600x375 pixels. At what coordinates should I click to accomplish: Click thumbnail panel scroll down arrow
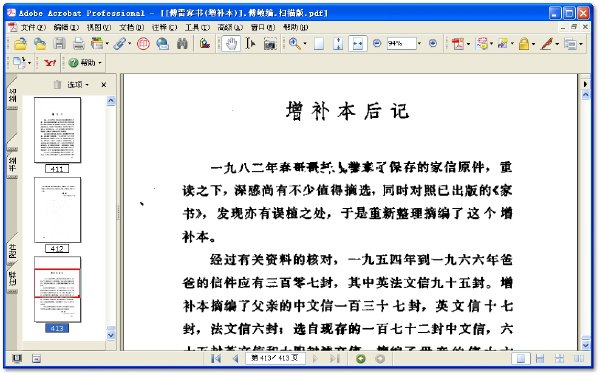[111, 336]
